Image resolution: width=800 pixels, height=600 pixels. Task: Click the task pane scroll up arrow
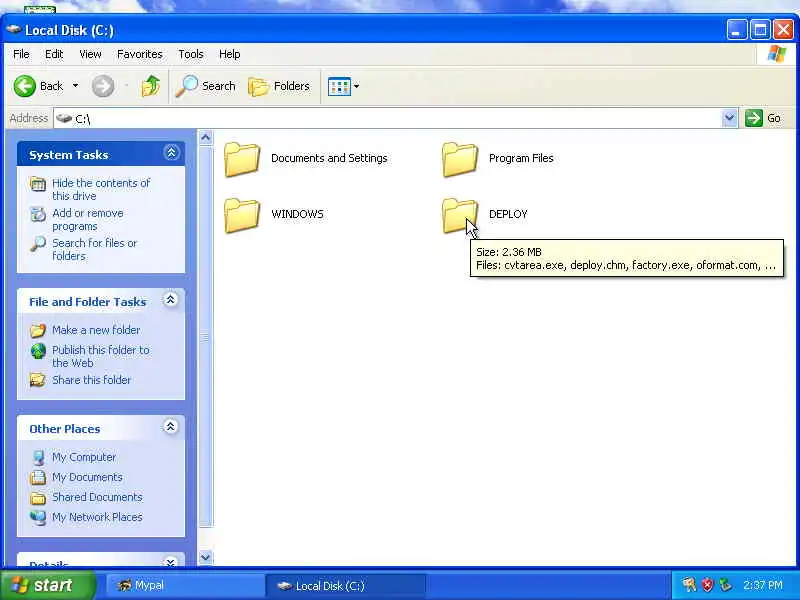206,137
